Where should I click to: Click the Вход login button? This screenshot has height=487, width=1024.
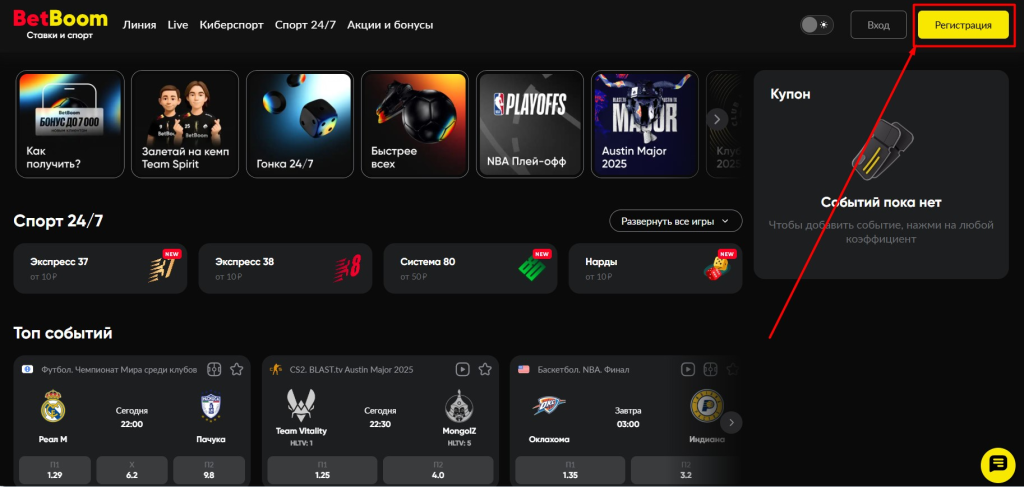878,25
